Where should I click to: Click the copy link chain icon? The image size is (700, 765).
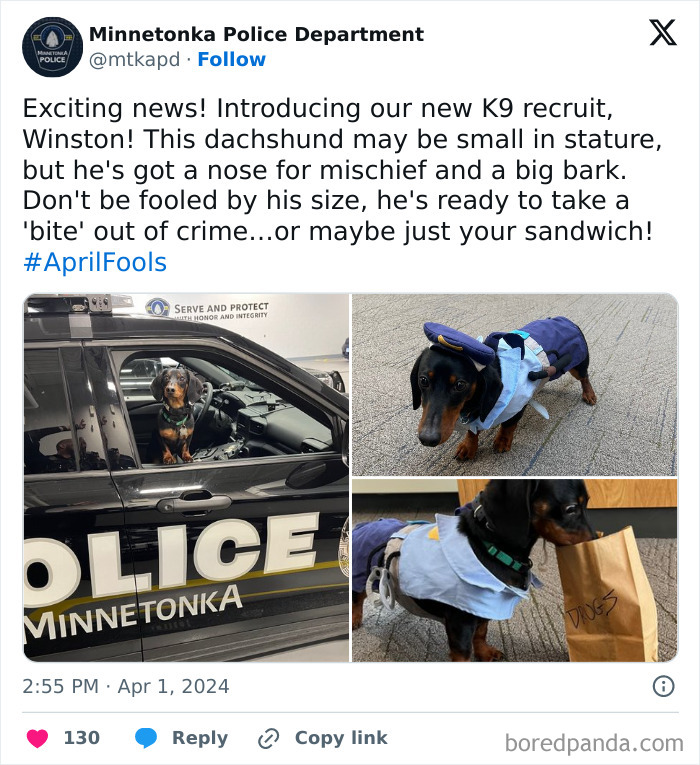(x=268, y=739)
